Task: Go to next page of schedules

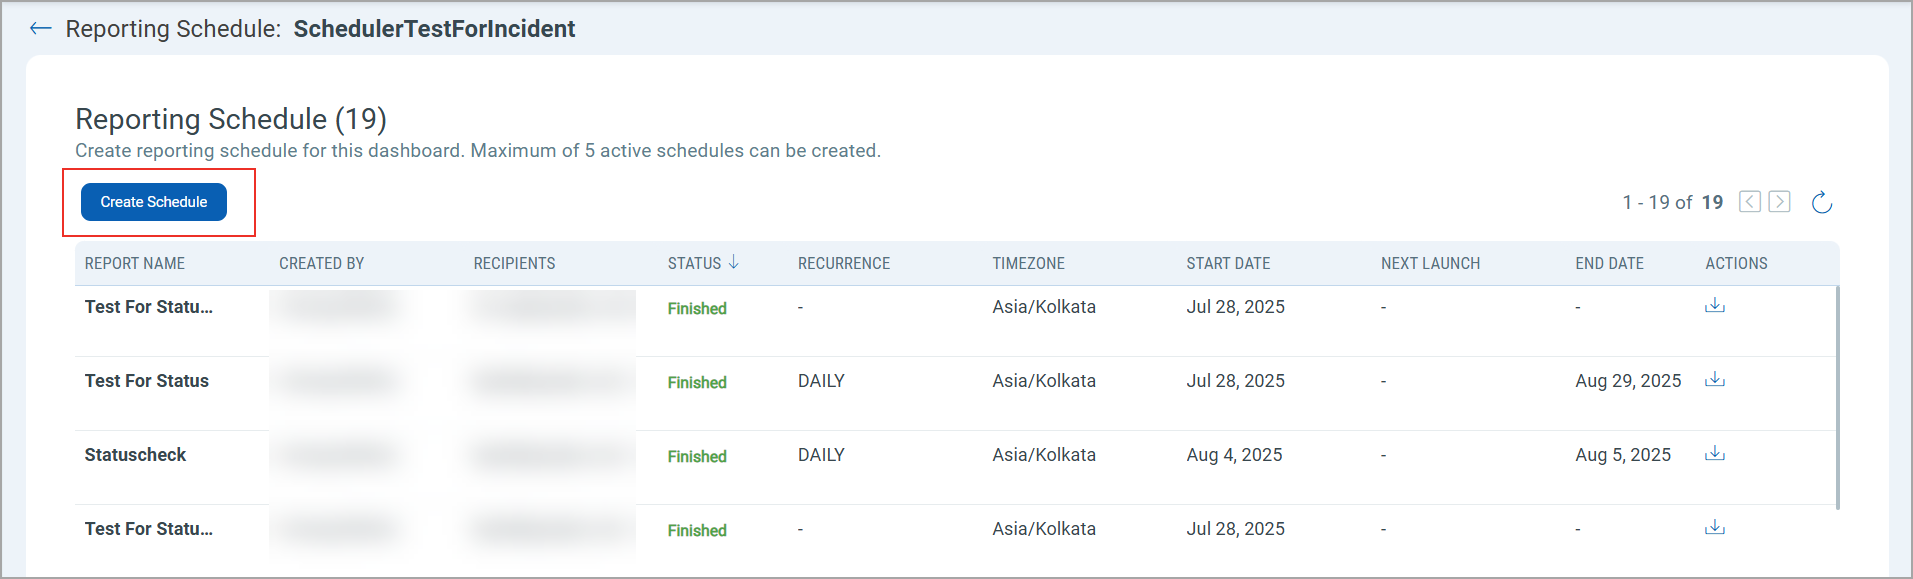Action: 1779,202
